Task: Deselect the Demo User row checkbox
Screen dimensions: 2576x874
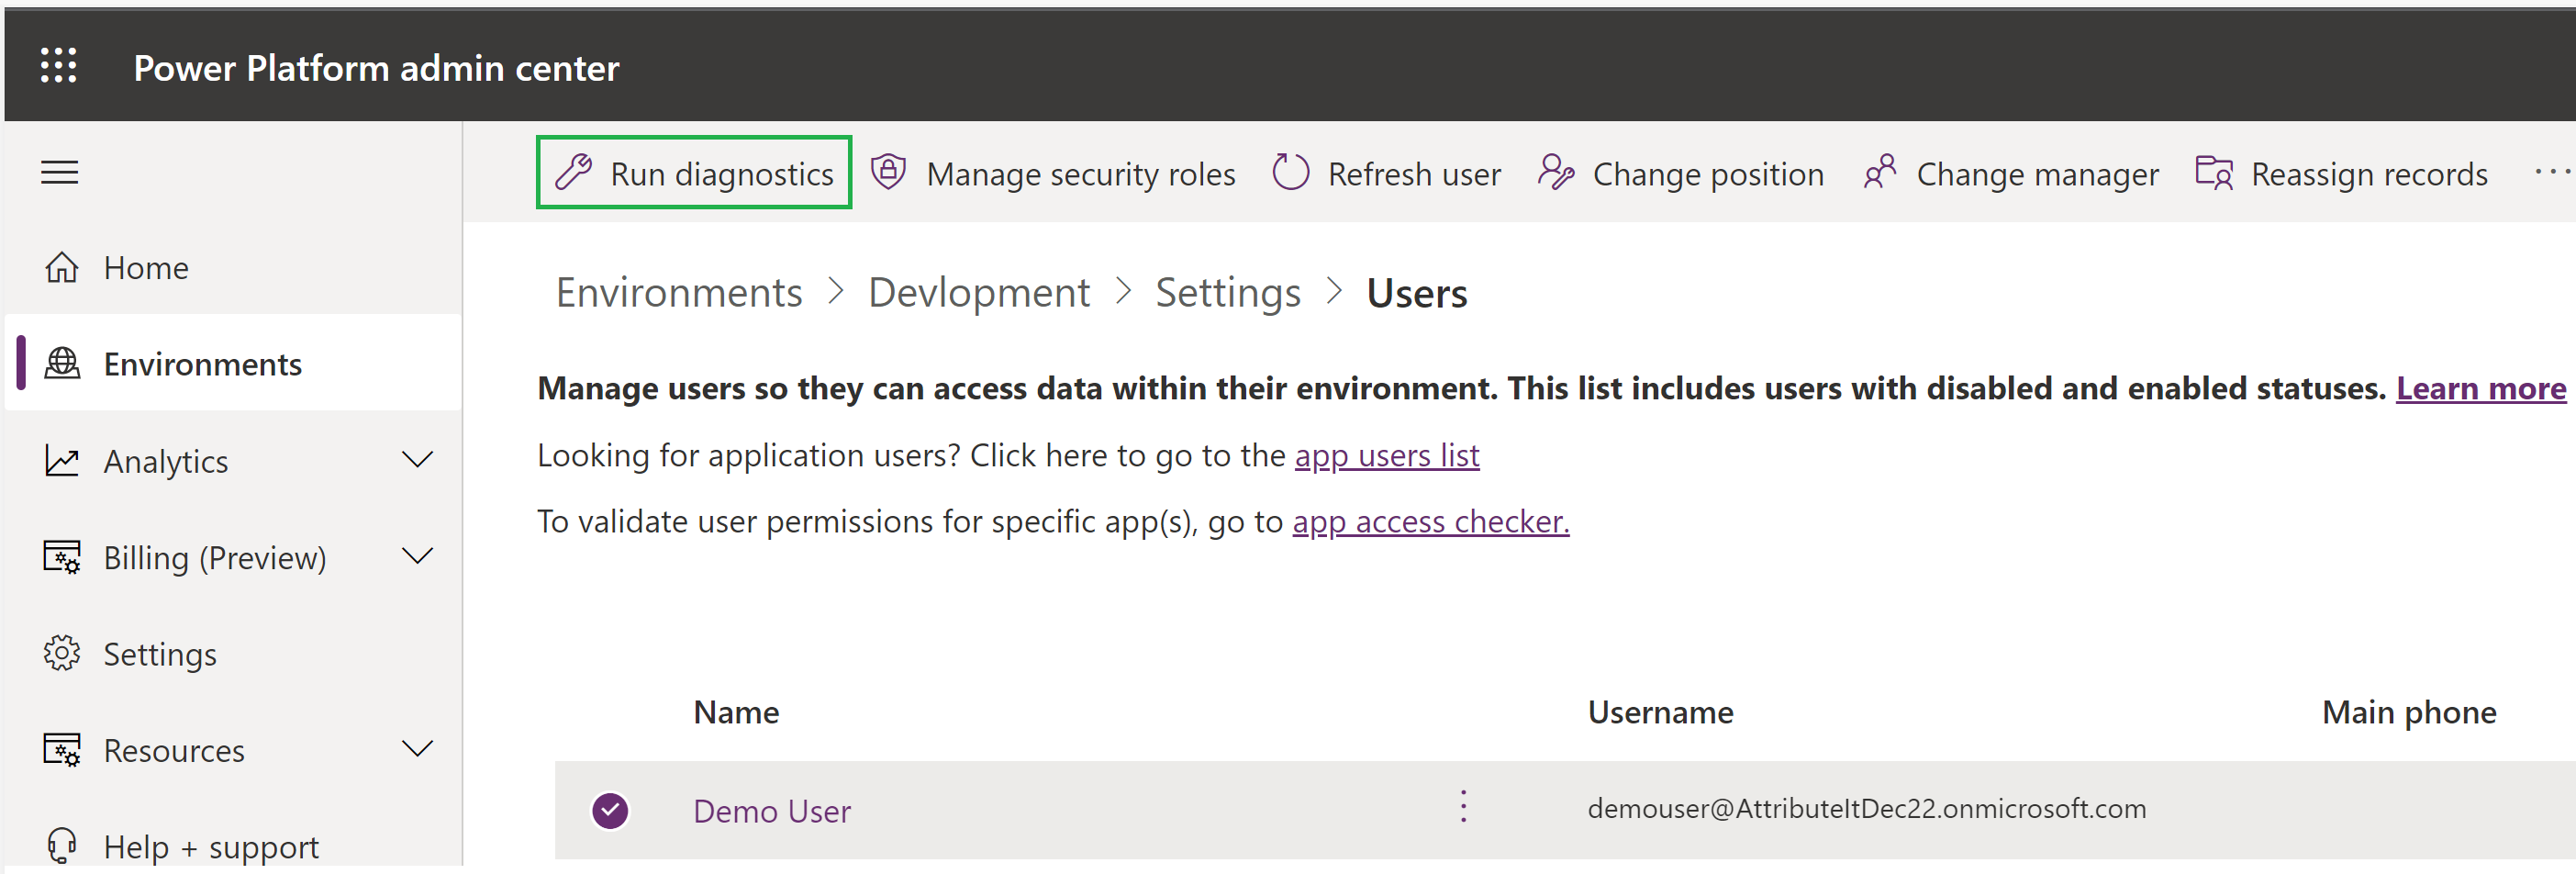Action: pos(610,810)
